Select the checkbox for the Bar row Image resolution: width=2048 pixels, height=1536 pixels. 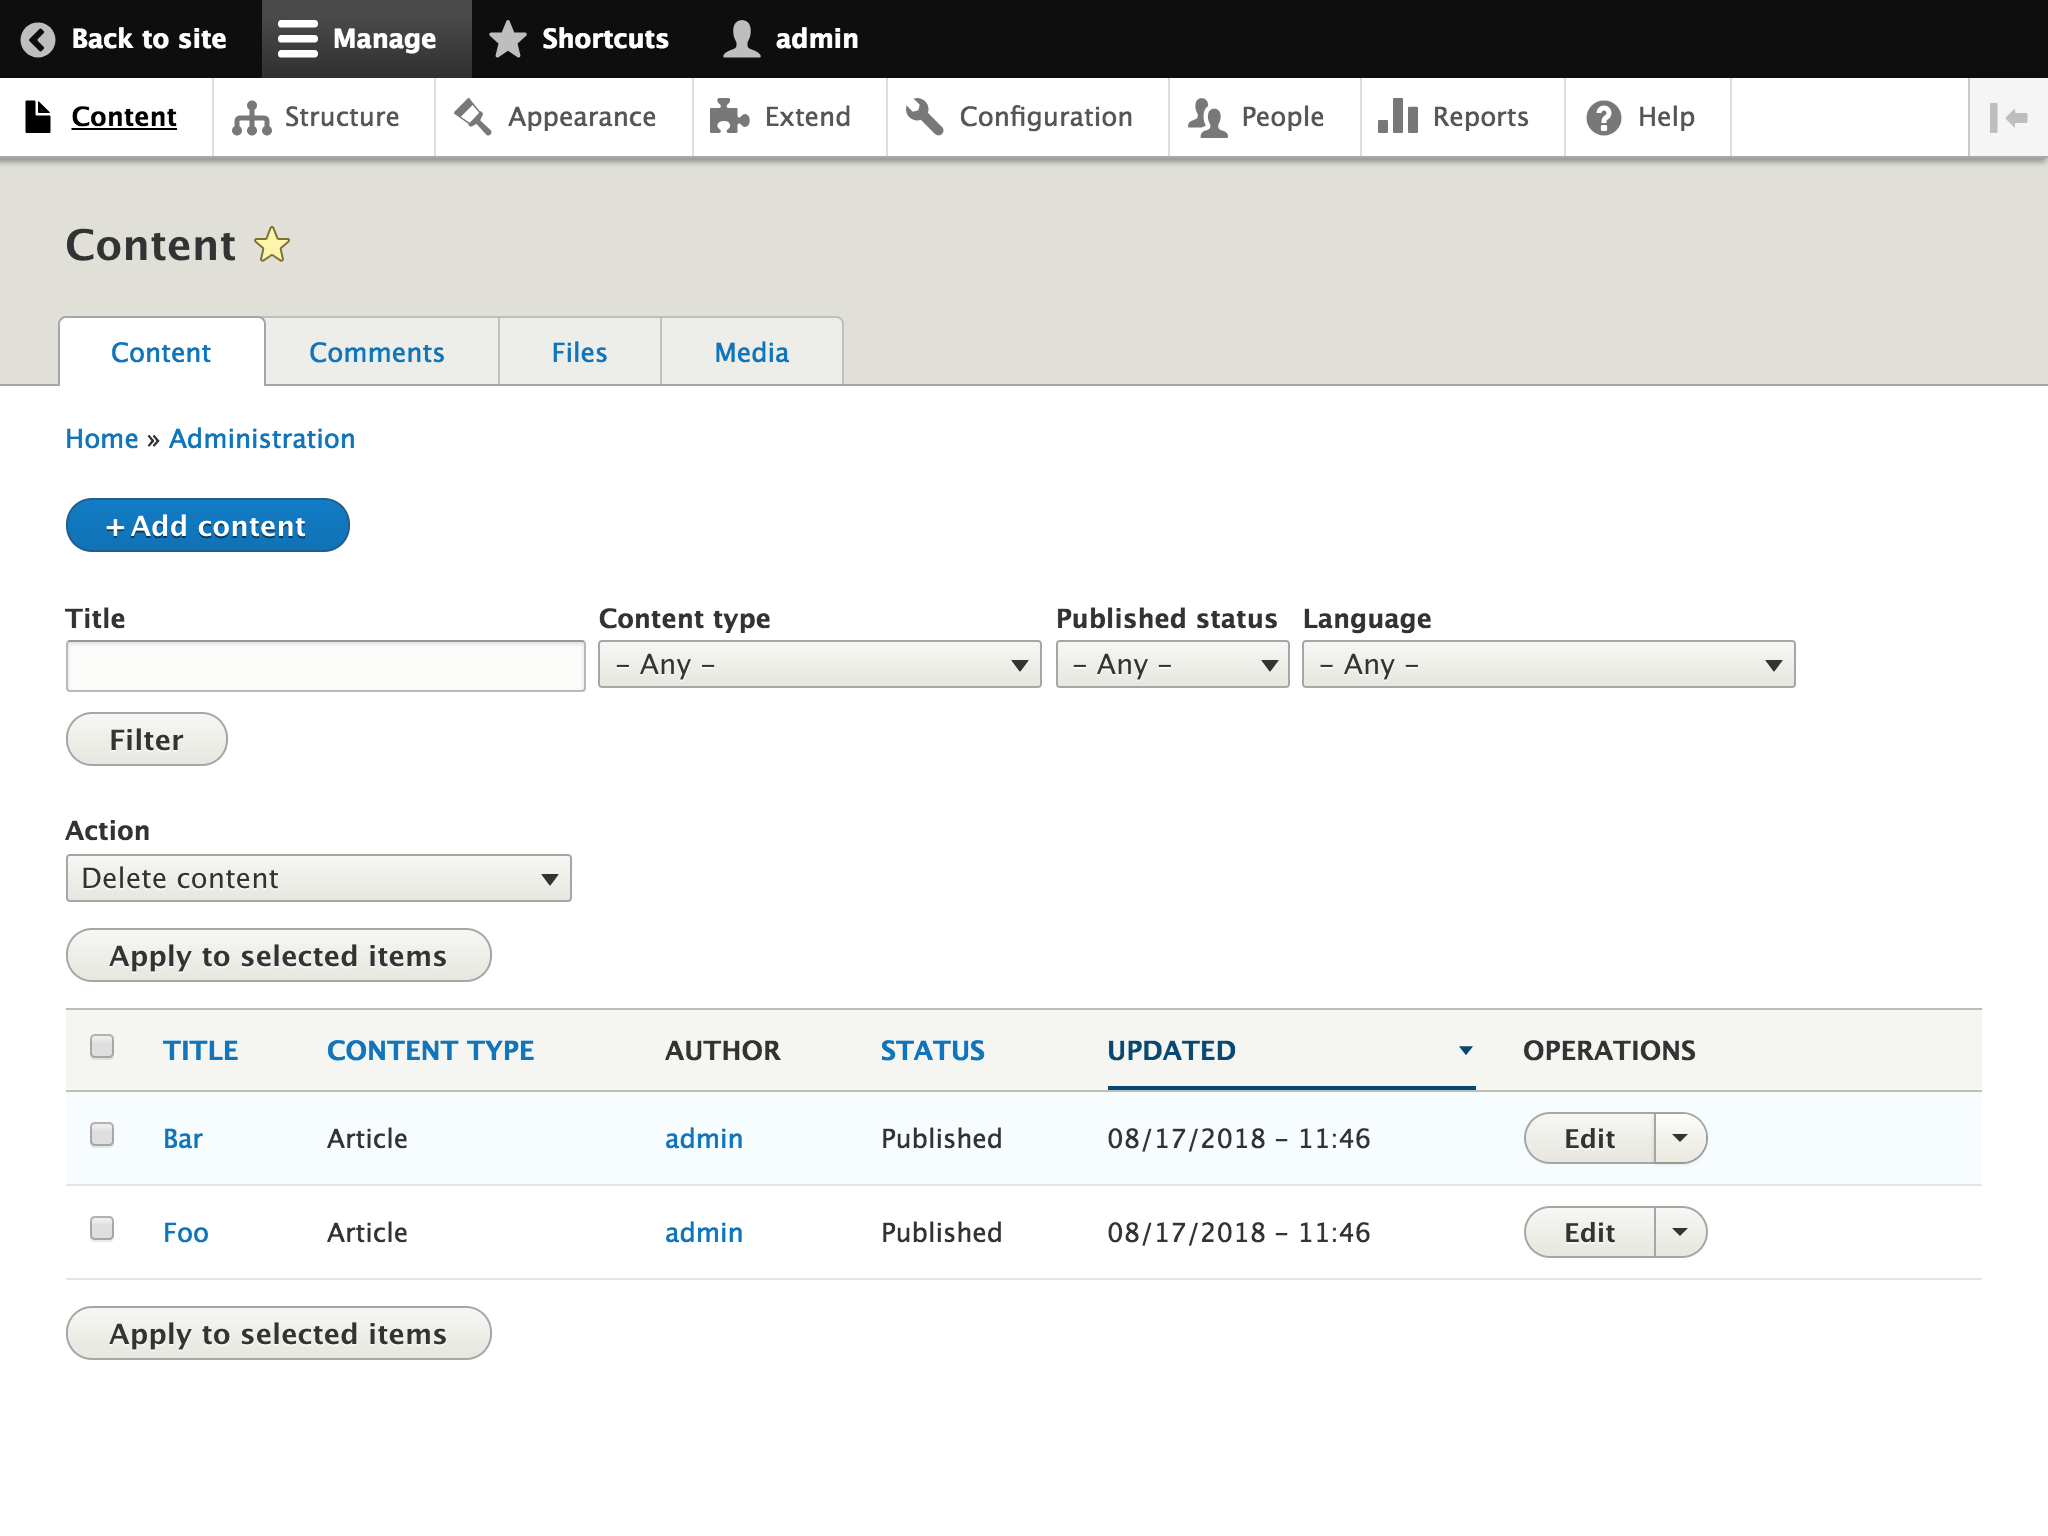(102, 1134)
